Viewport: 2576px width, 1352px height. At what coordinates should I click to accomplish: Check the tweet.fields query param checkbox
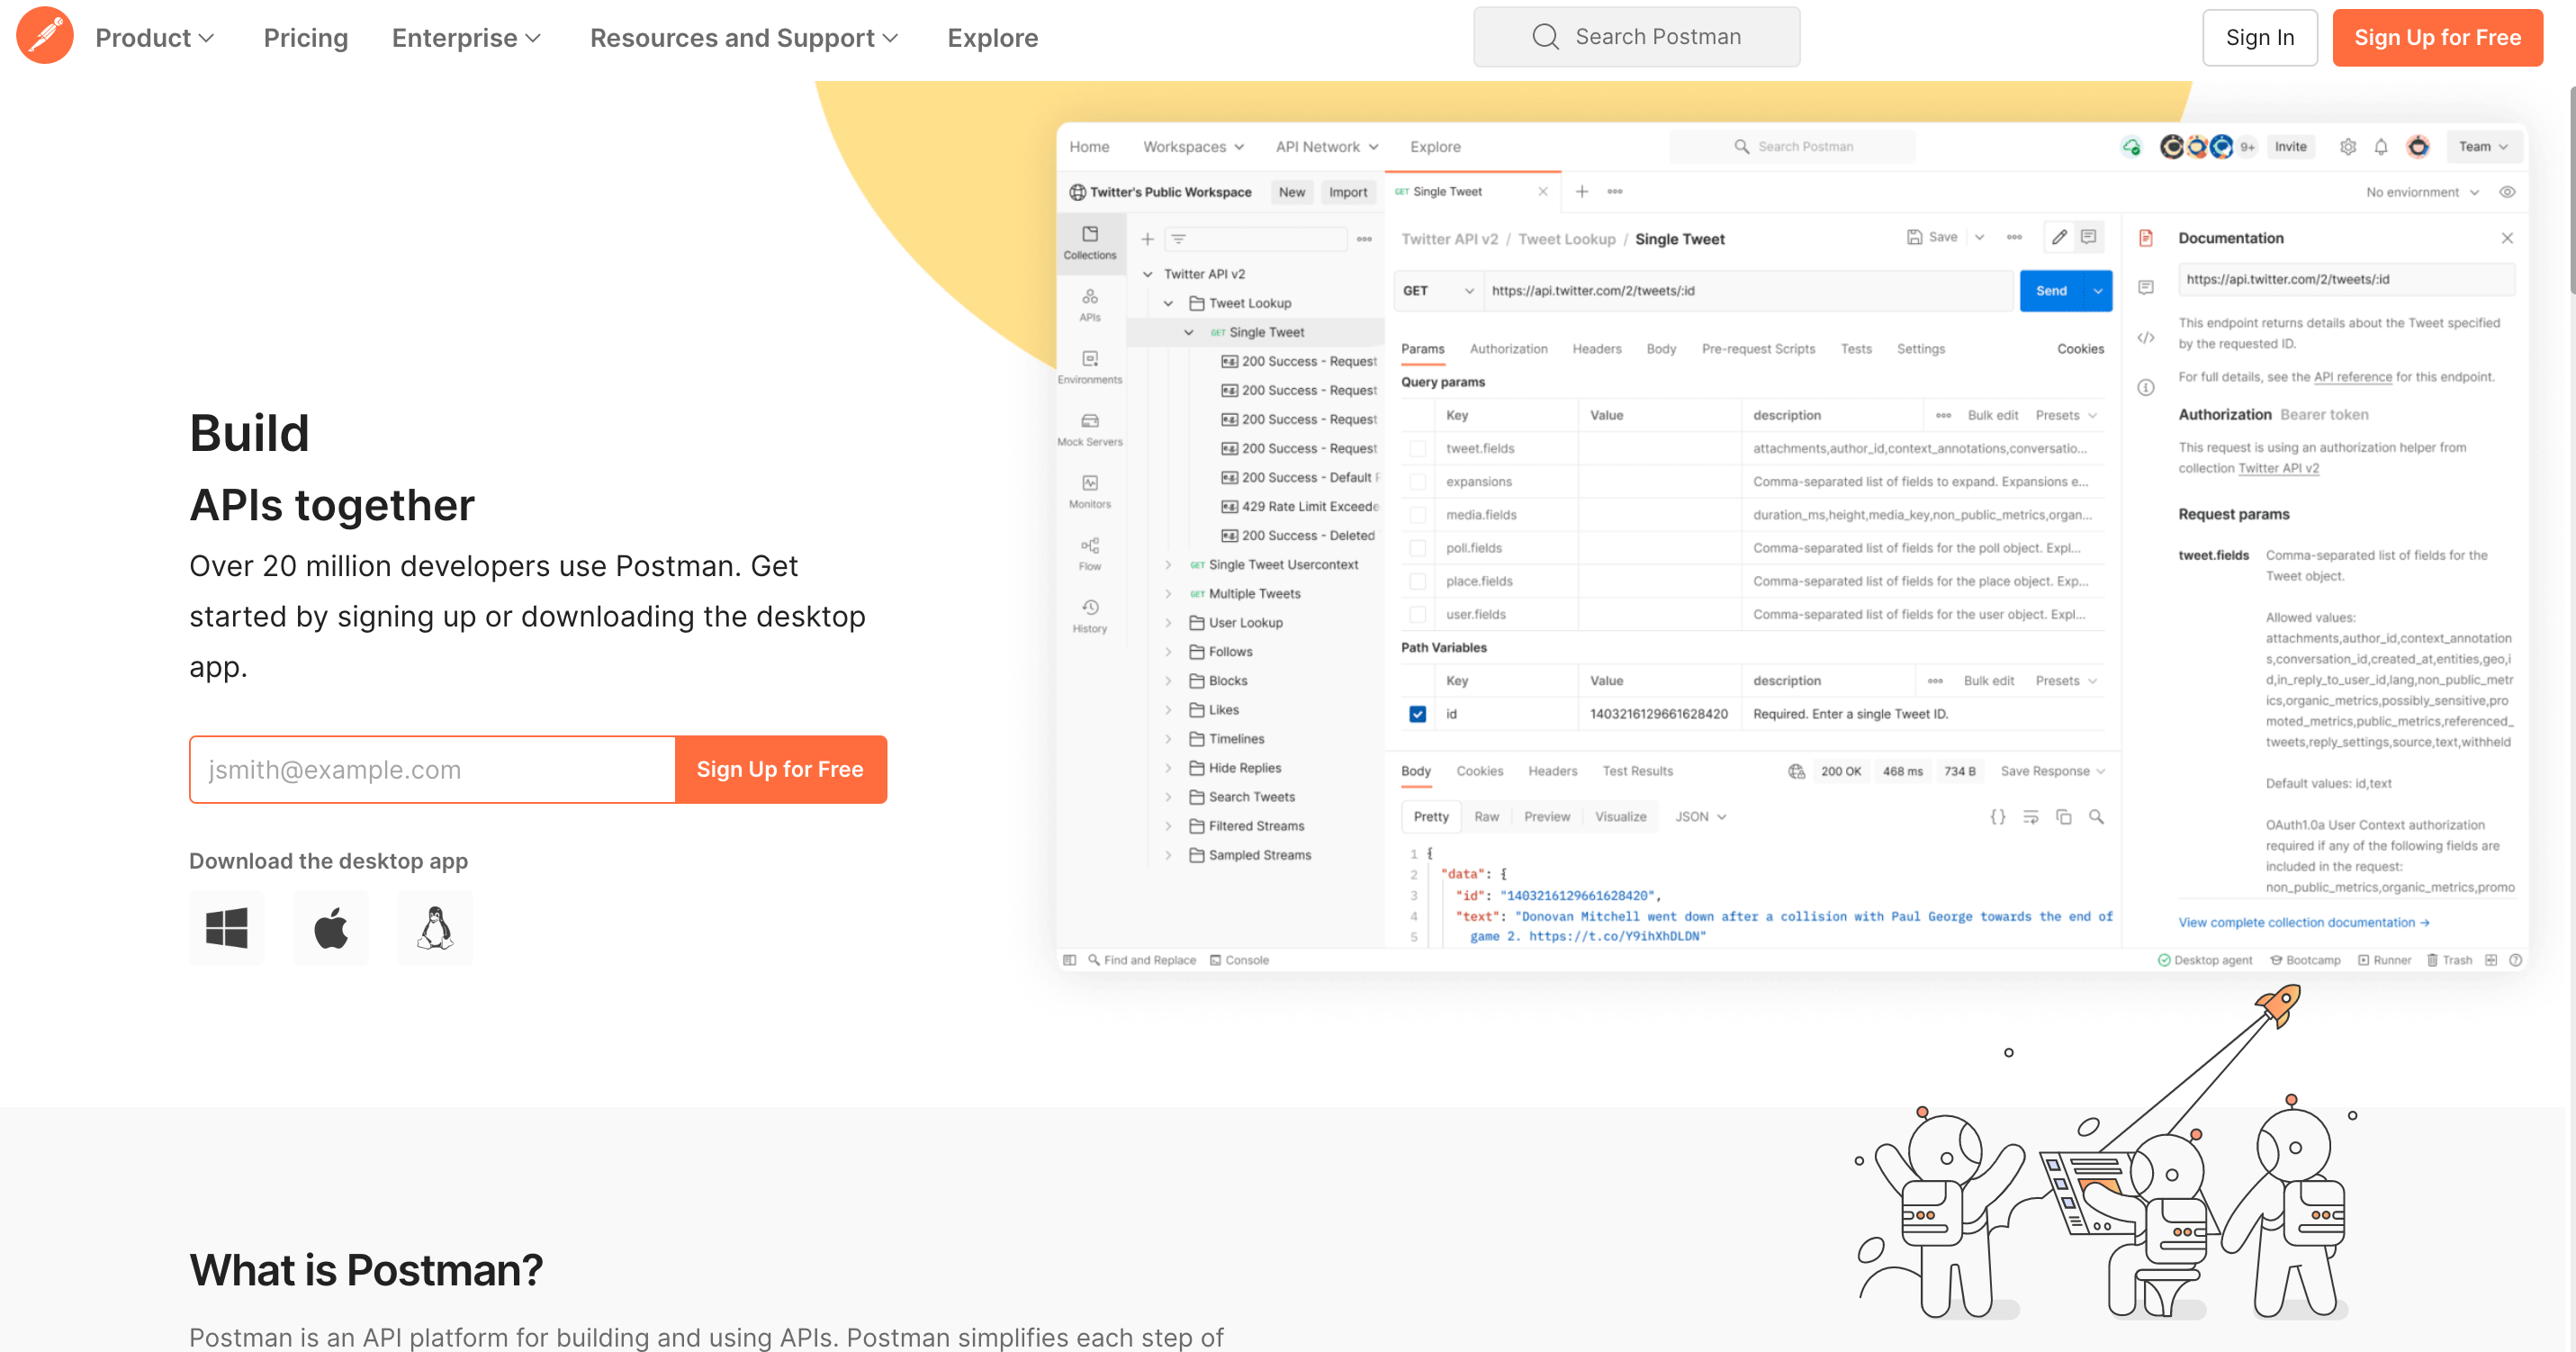(x=1417, y=448)
